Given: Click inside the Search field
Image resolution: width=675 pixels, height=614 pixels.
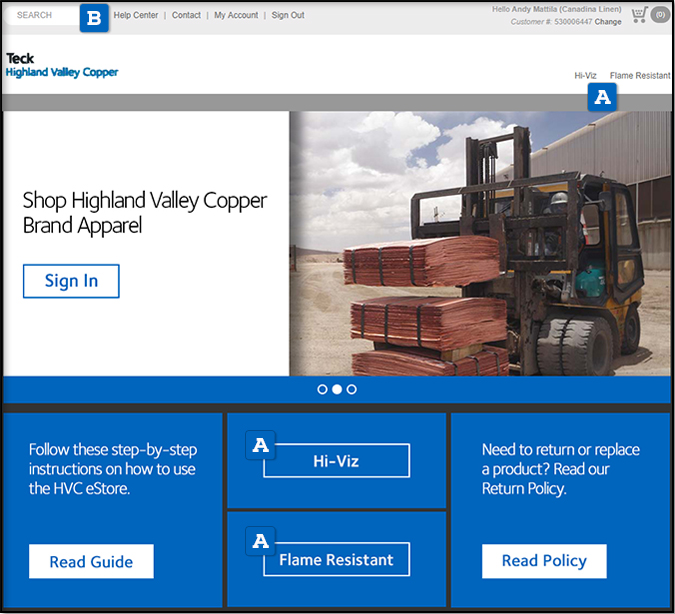Looking at the screenshot, I should click(44, 16).
